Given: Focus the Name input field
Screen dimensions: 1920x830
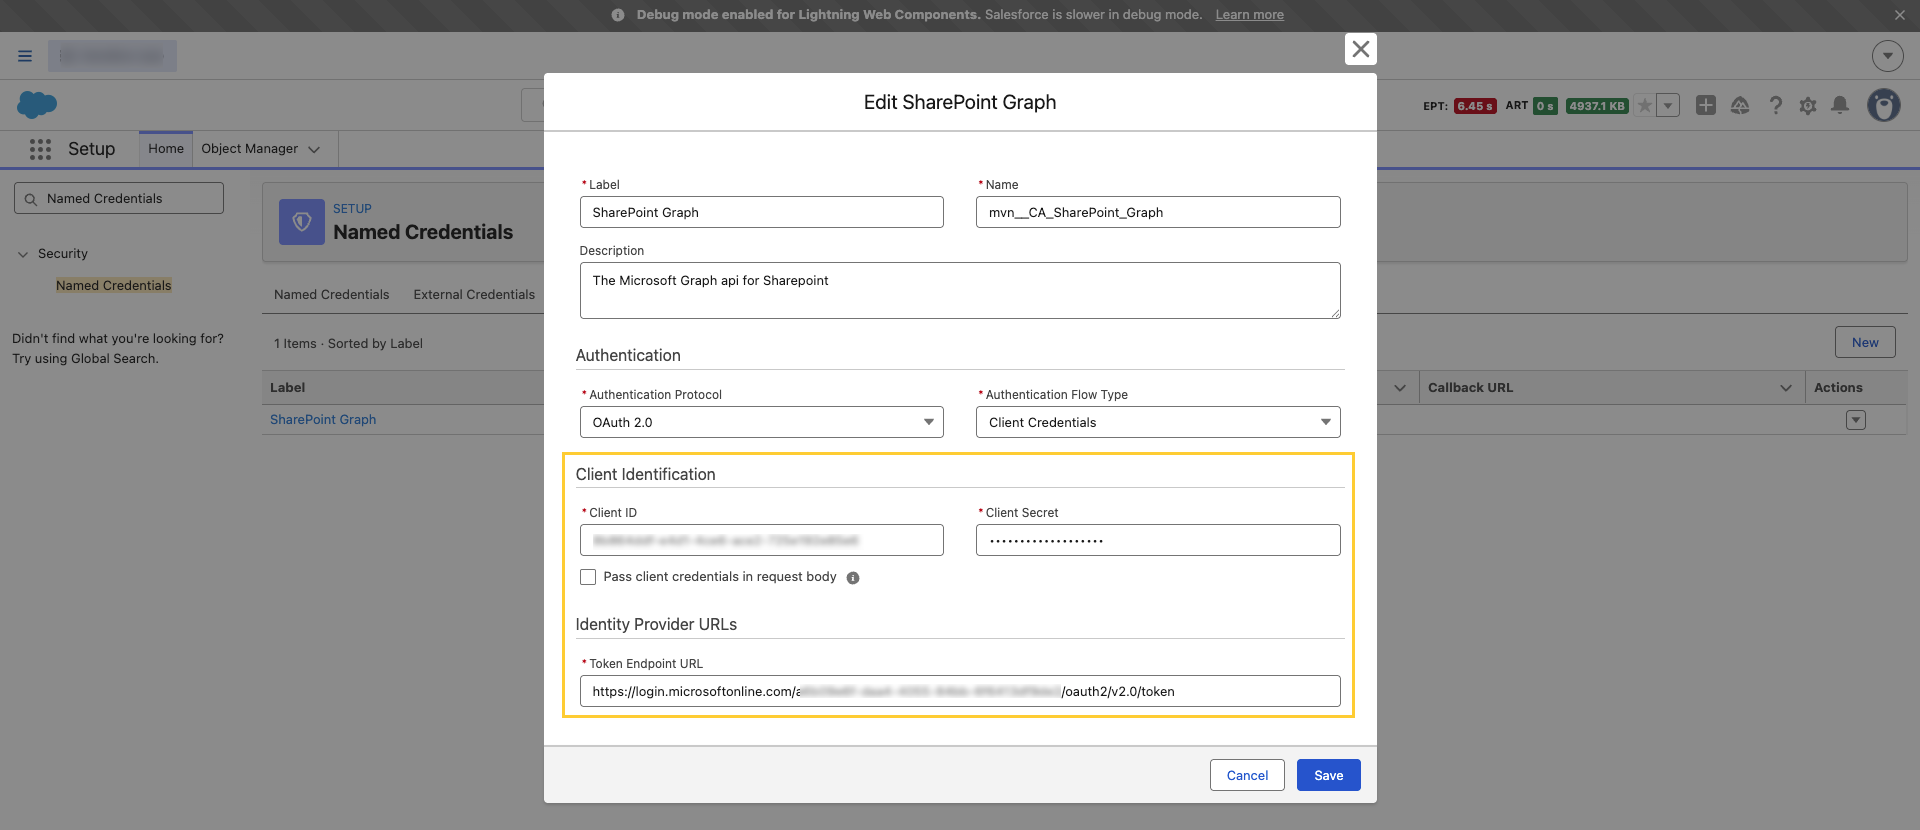Looking at the screenshot, I should [1158, 212].
